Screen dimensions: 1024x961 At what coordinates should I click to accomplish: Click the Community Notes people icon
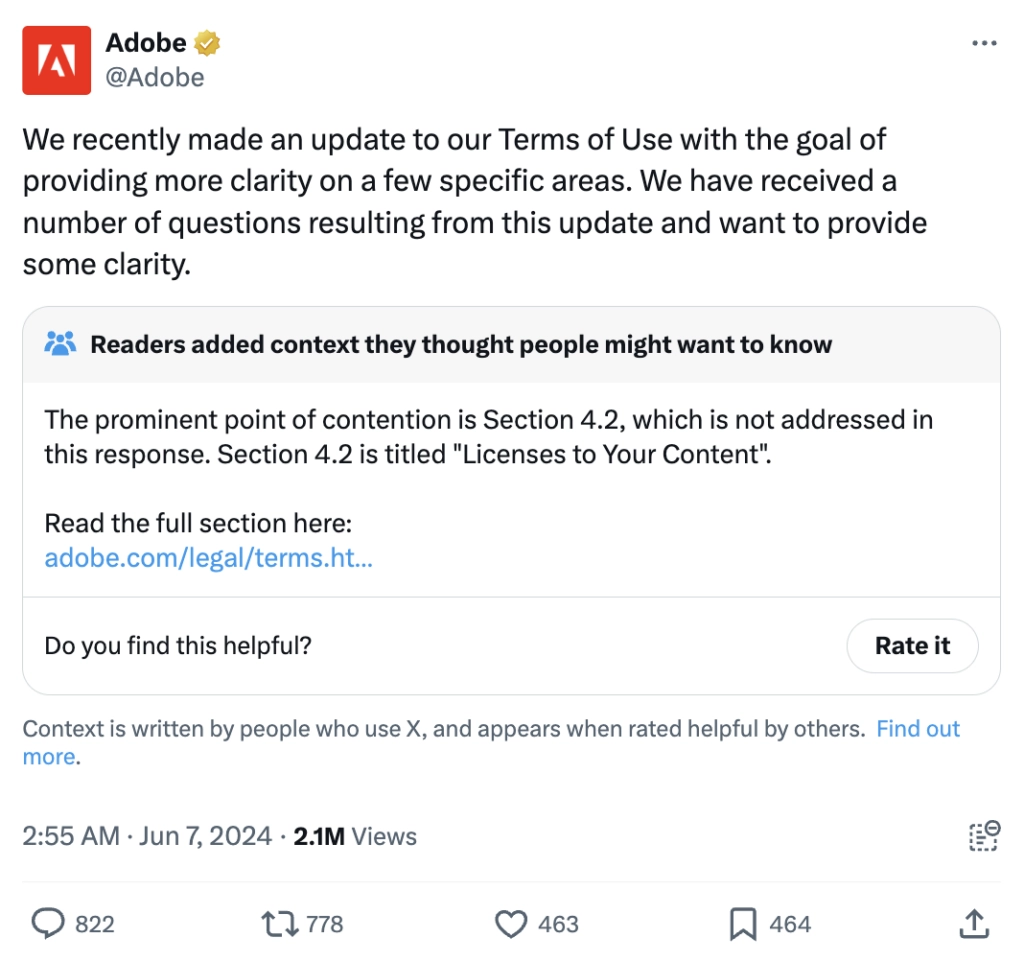[x=61, y=345]
